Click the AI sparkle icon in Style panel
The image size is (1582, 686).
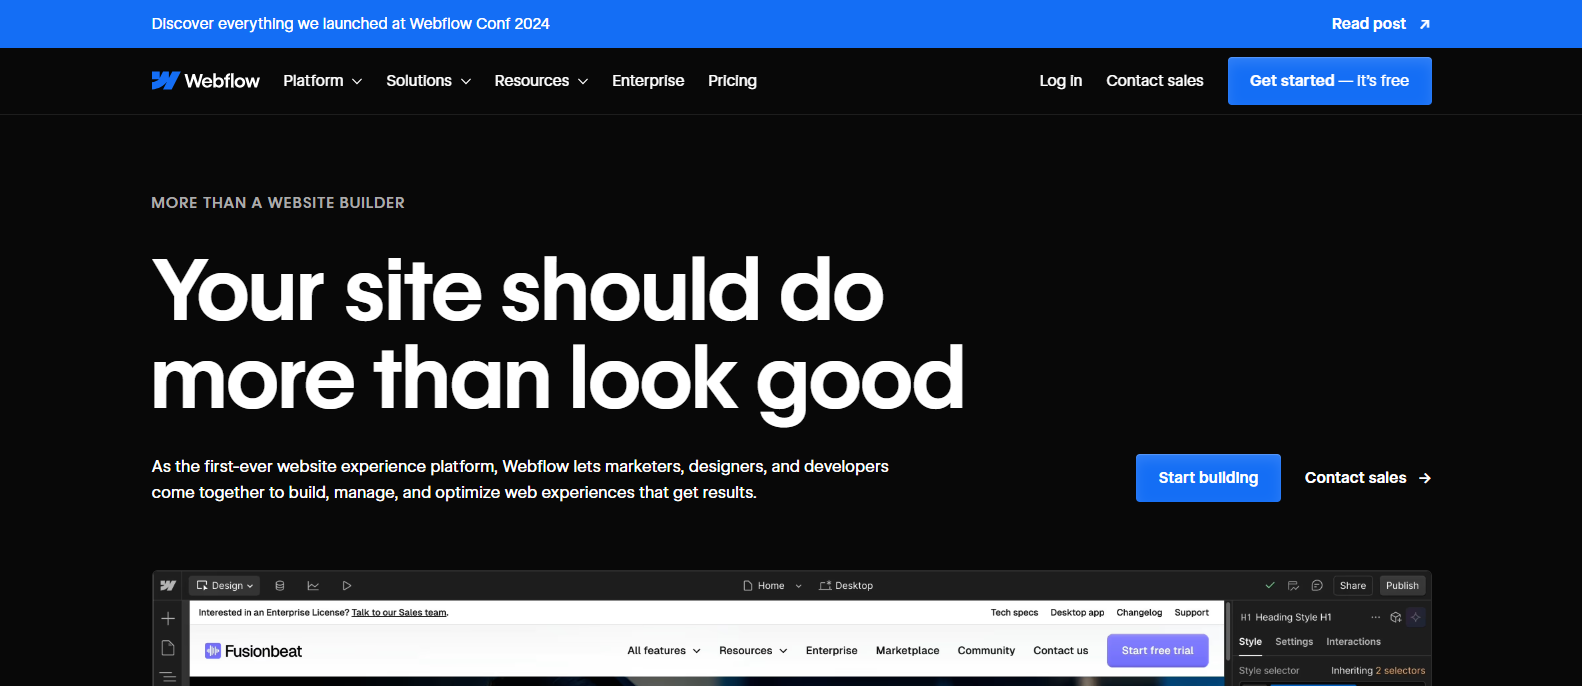(x=1415, y=618)
